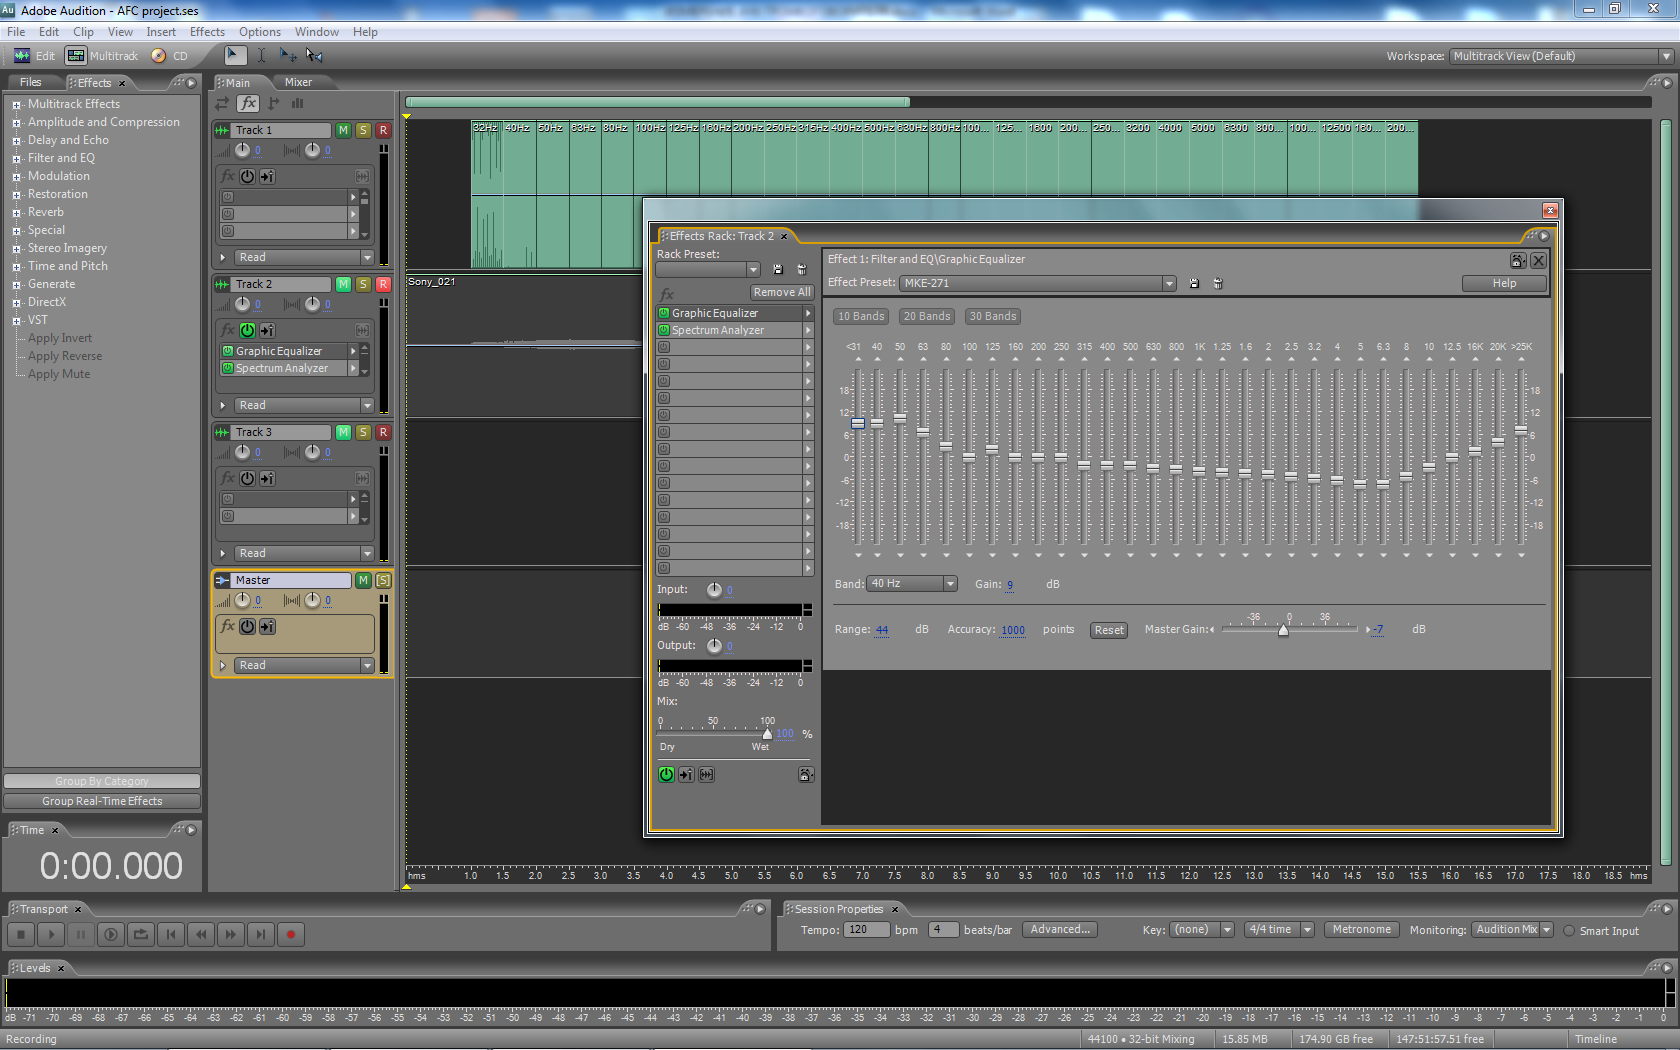Switch to Multitrack view

[103, 56]
